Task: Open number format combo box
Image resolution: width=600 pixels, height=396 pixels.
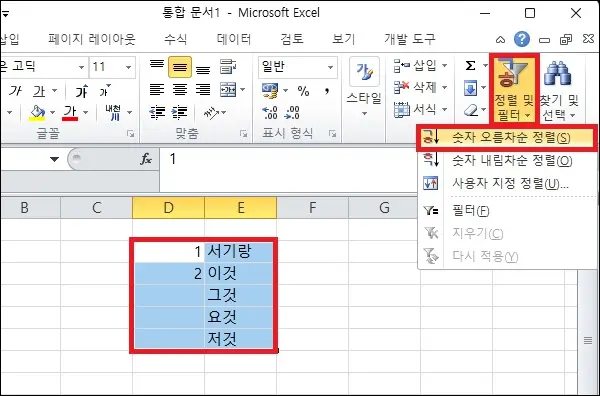Action: click(298, 67)
